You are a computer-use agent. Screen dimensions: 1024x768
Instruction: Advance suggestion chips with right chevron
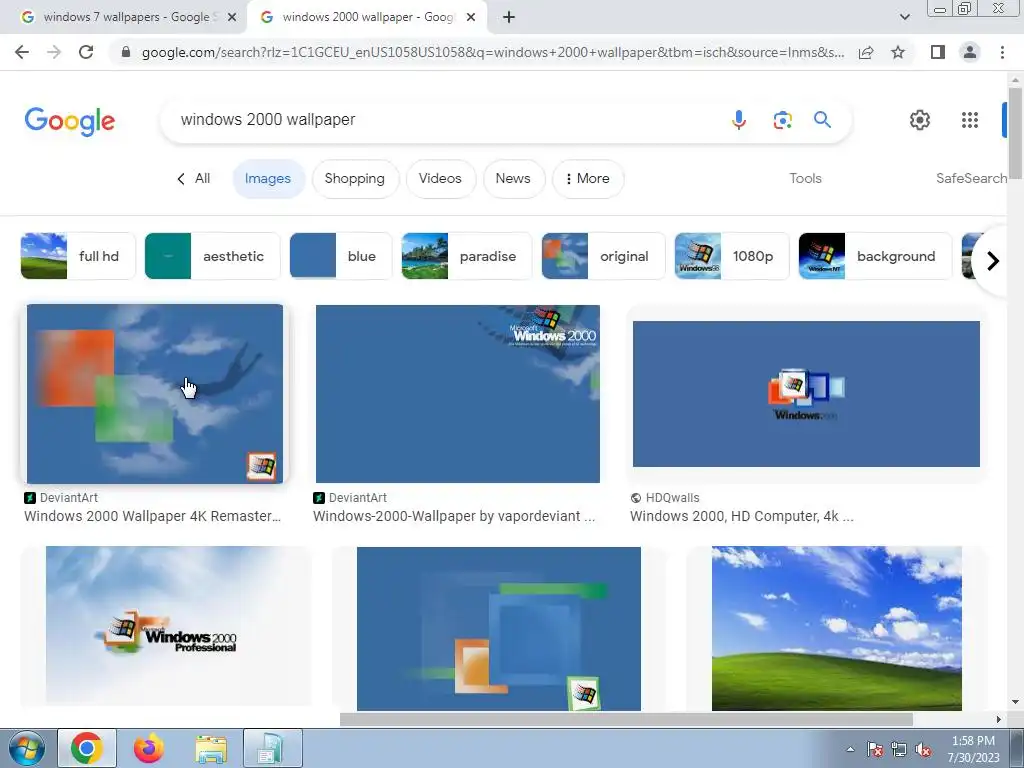[993, 261]
